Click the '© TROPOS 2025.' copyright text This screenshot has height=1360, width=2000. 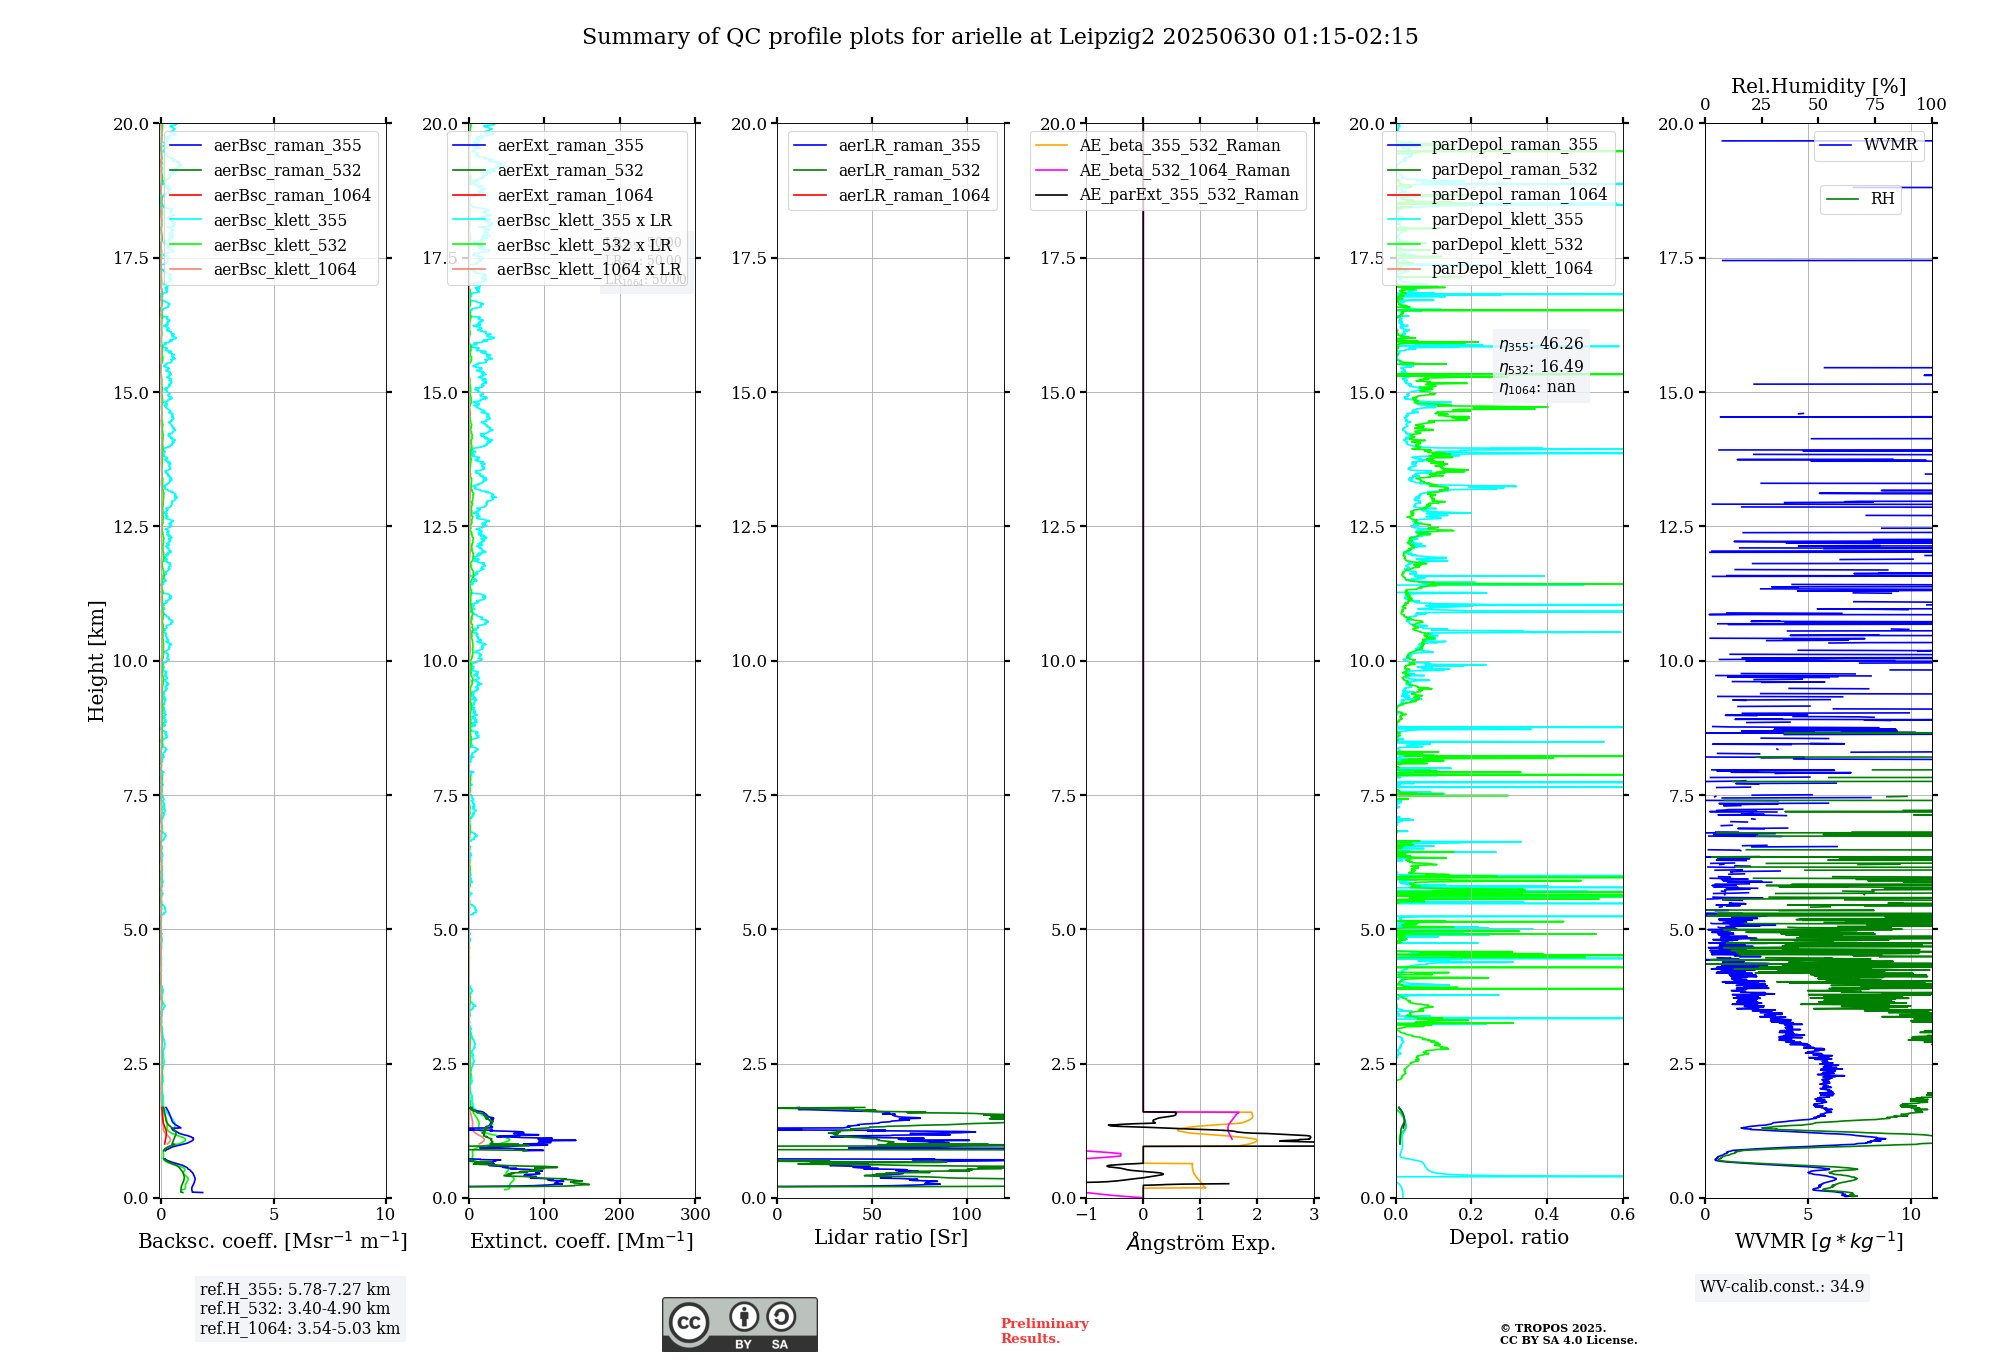pyautogui.click(x=1553, y=1328)
